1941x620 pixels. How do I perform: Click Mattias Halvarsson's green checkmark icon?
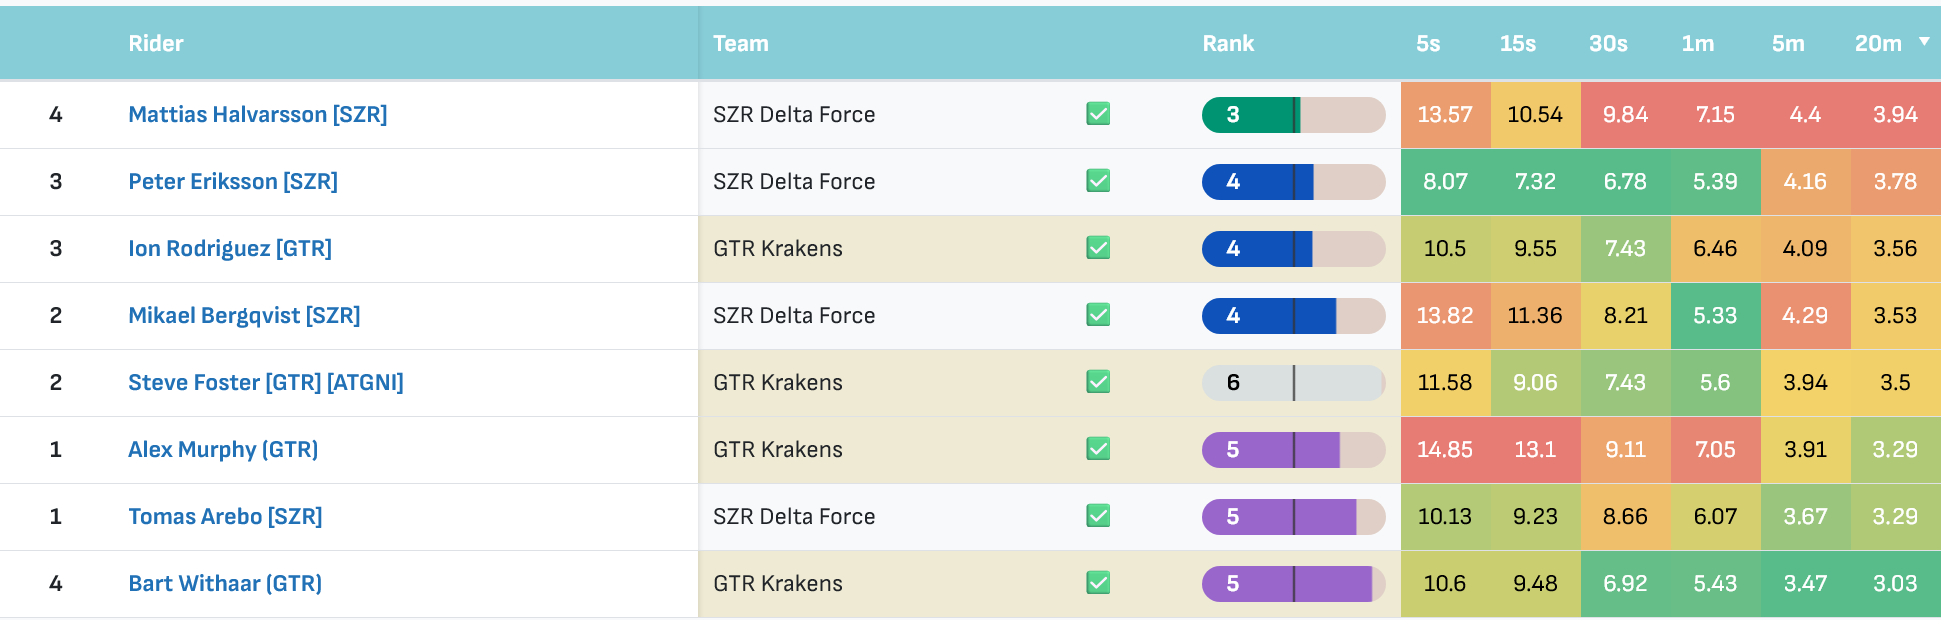point(1098,114)
